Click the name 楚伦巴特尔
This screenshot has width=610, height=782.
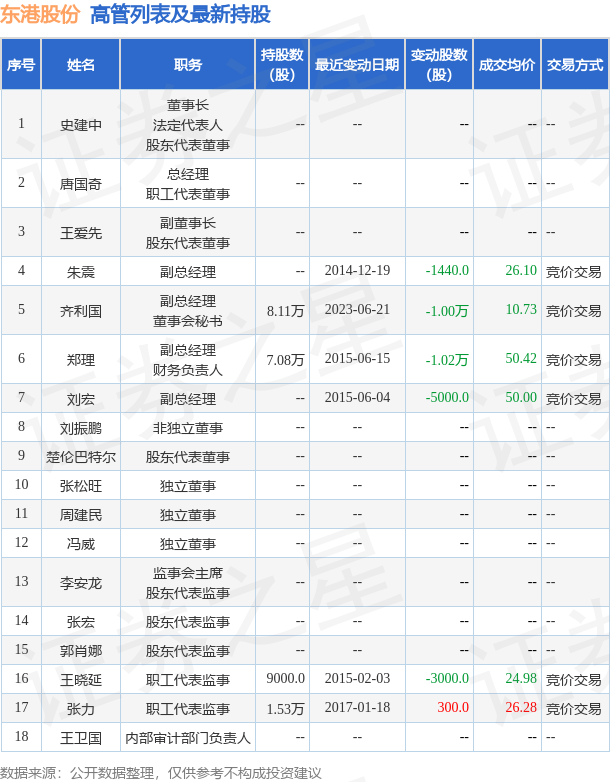(81, 457)
